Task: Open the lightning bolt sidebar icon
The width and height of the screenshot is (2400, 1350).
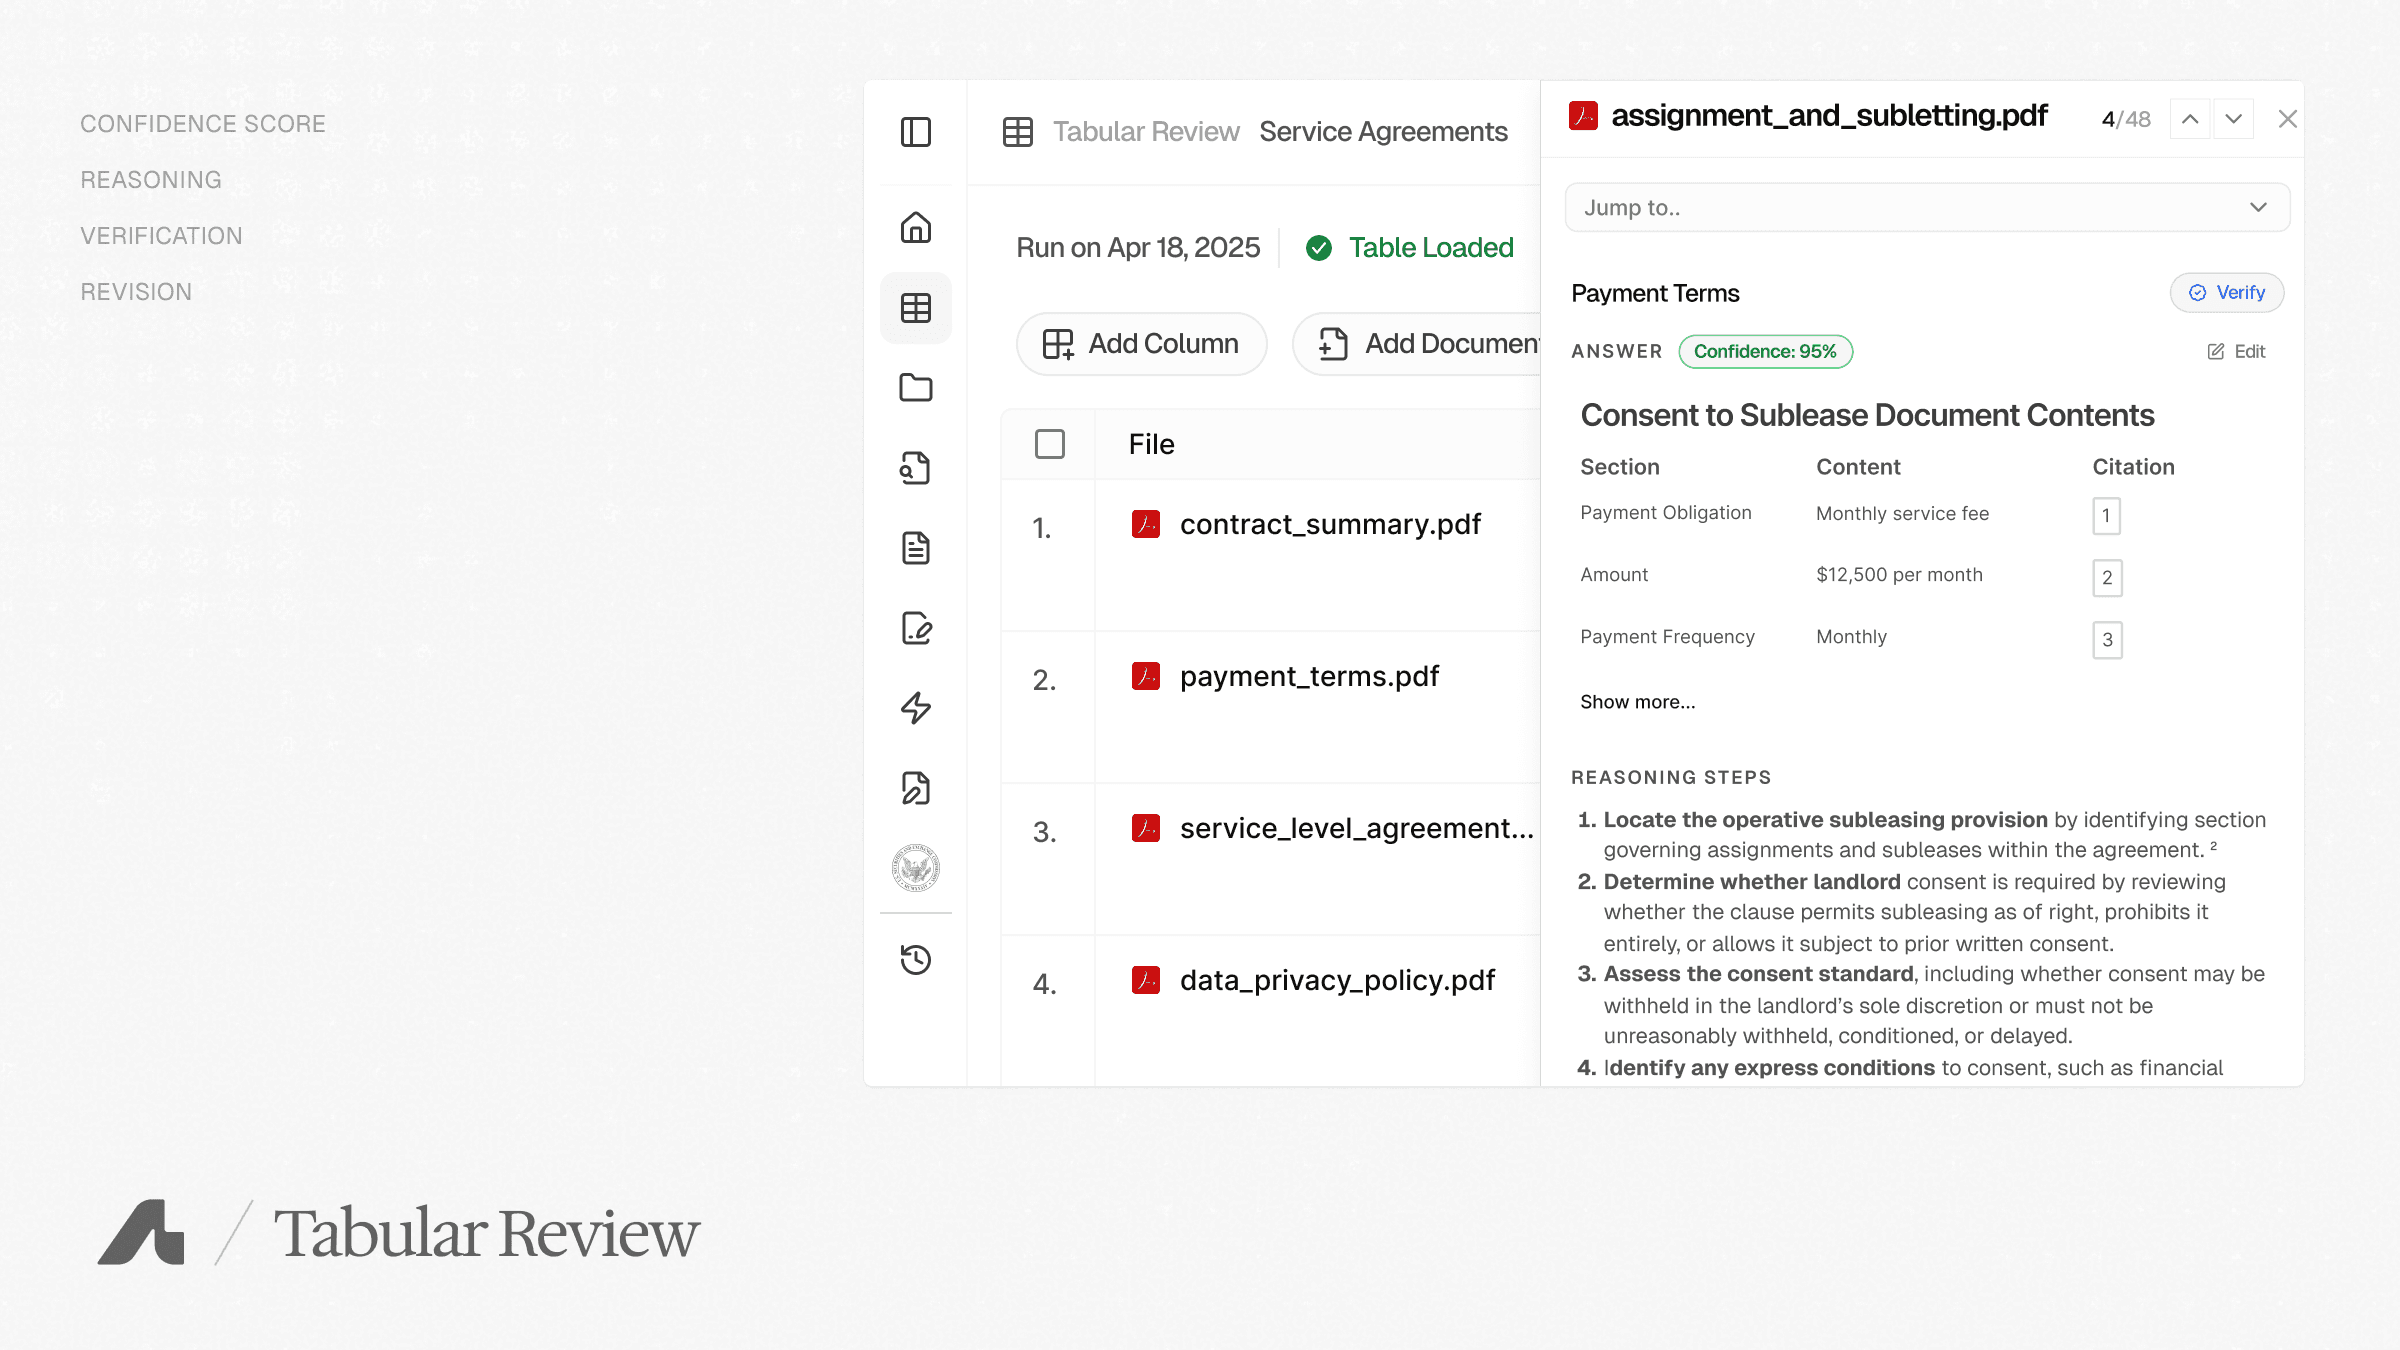Action: tap(915, 708)
